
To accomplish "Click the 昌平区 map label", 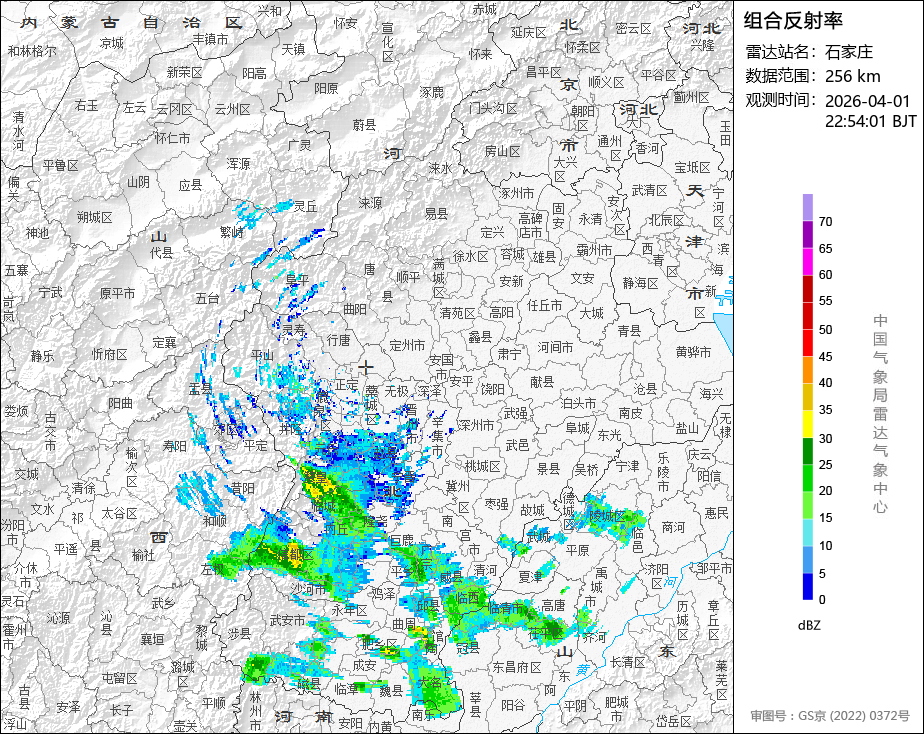I will coord(543,72).
